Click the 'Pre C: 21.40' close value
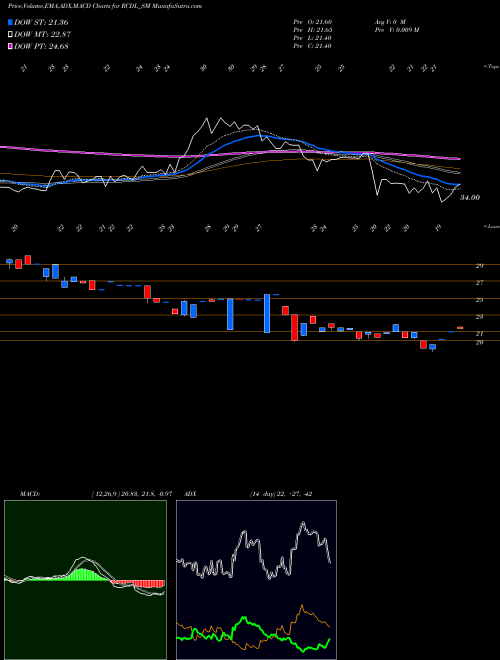 (x=313, y=46)
